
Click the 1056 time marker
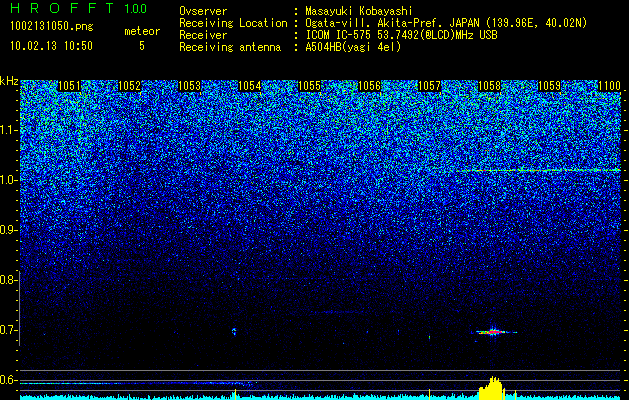369,86
